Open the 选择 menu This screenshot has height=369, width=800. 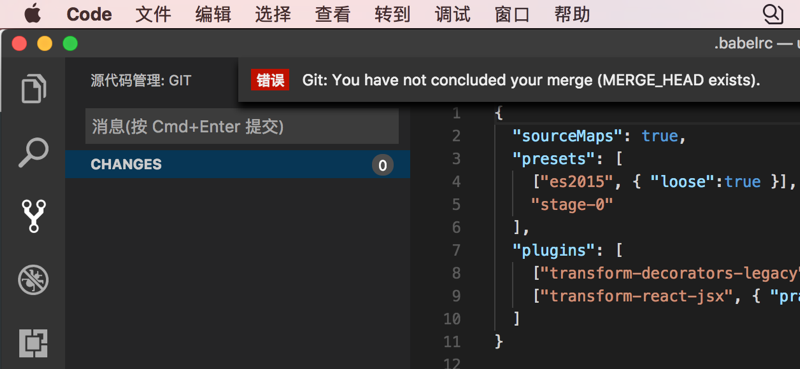[x=272, y=14]
